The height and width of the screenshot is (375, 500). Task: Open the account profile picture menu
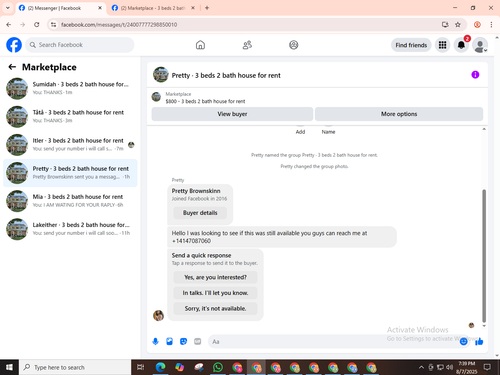(480, 45)
